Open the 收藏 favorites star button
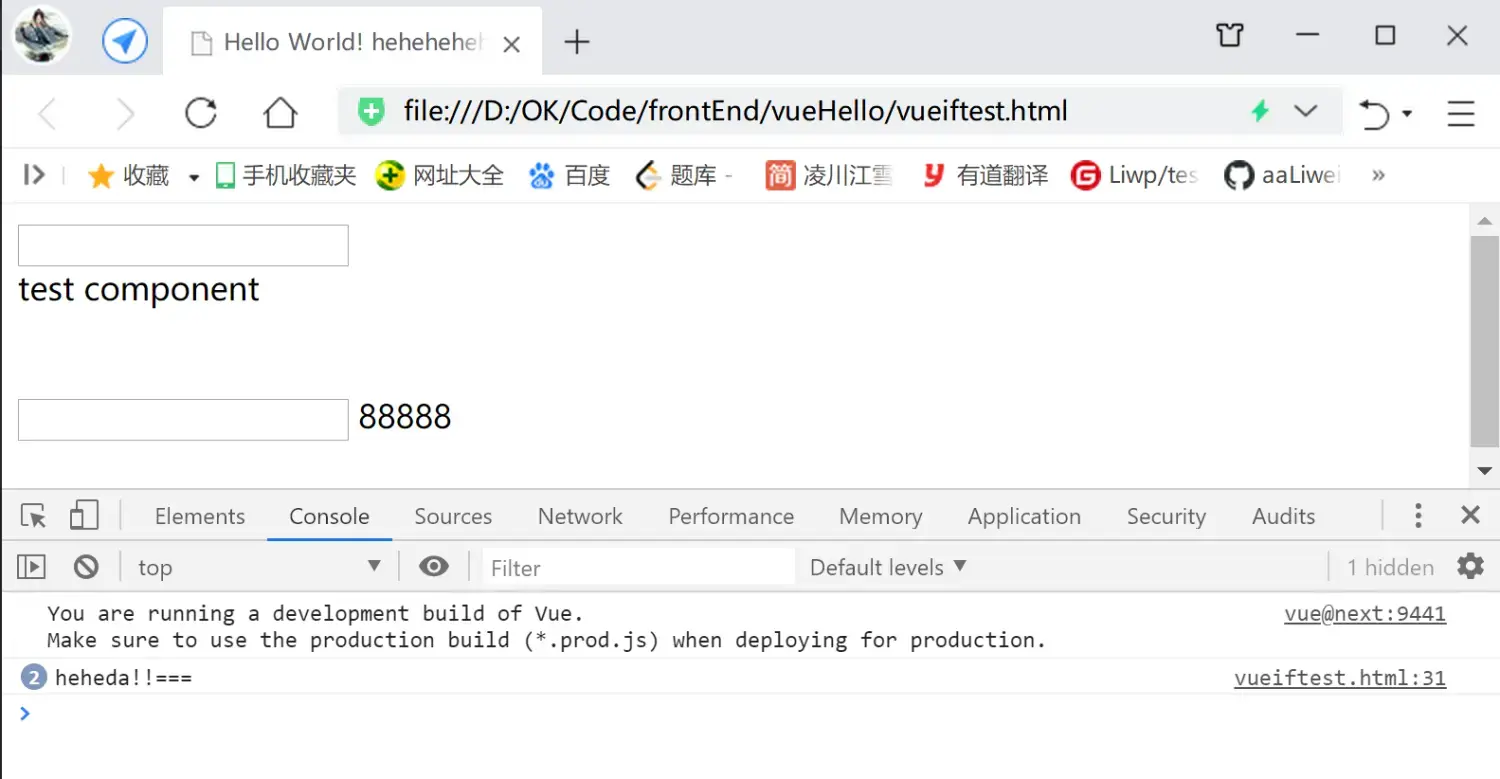1500x779 pixels. pyautogui.click(x=128, y=176)
